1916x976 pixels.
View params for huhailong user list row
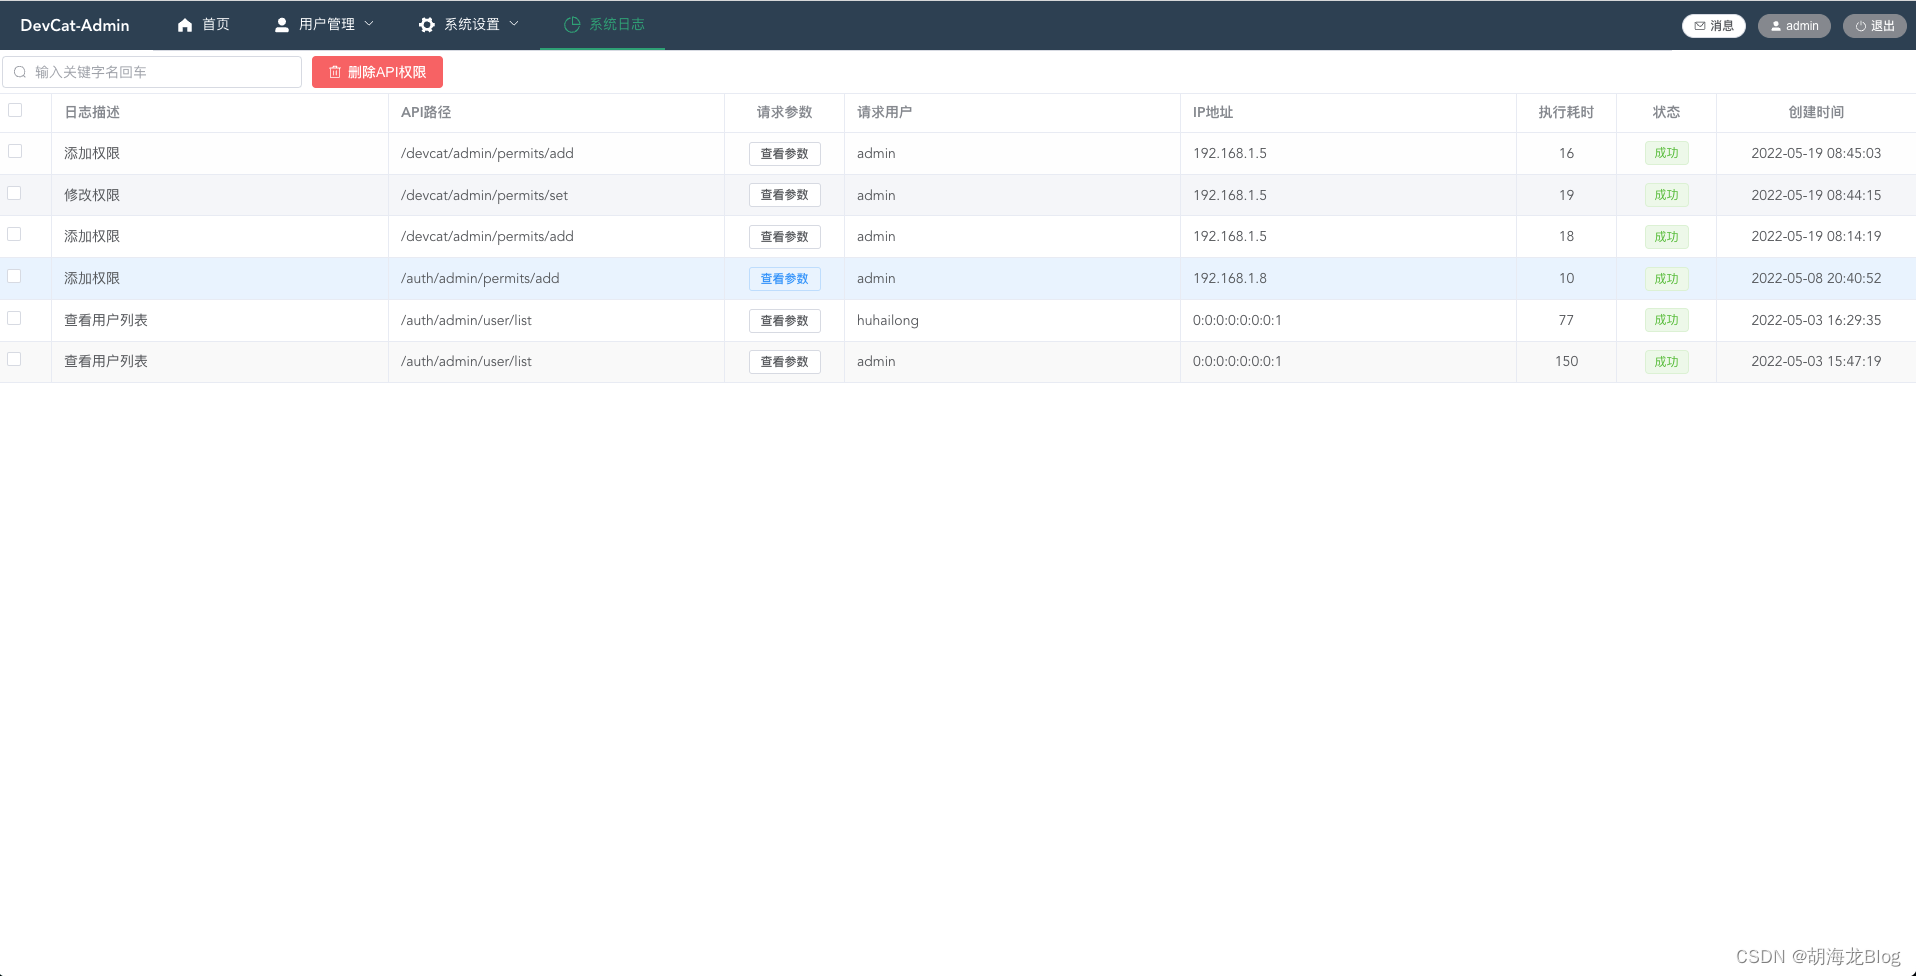click(x=785, y=321)
